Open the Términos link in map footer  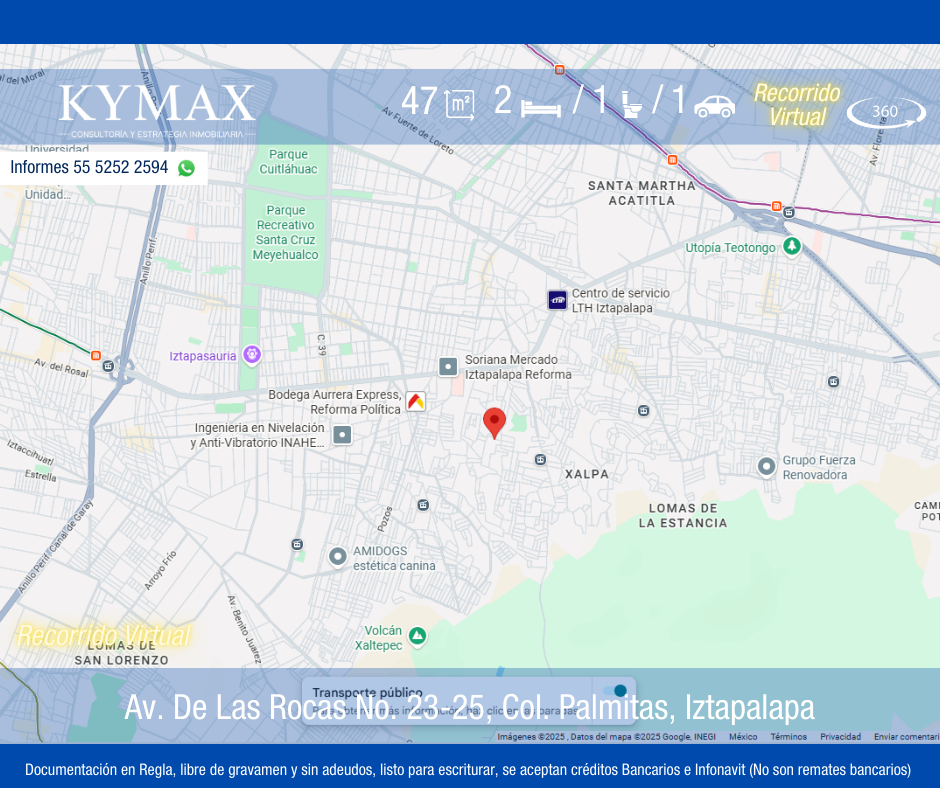click(788, 737)
